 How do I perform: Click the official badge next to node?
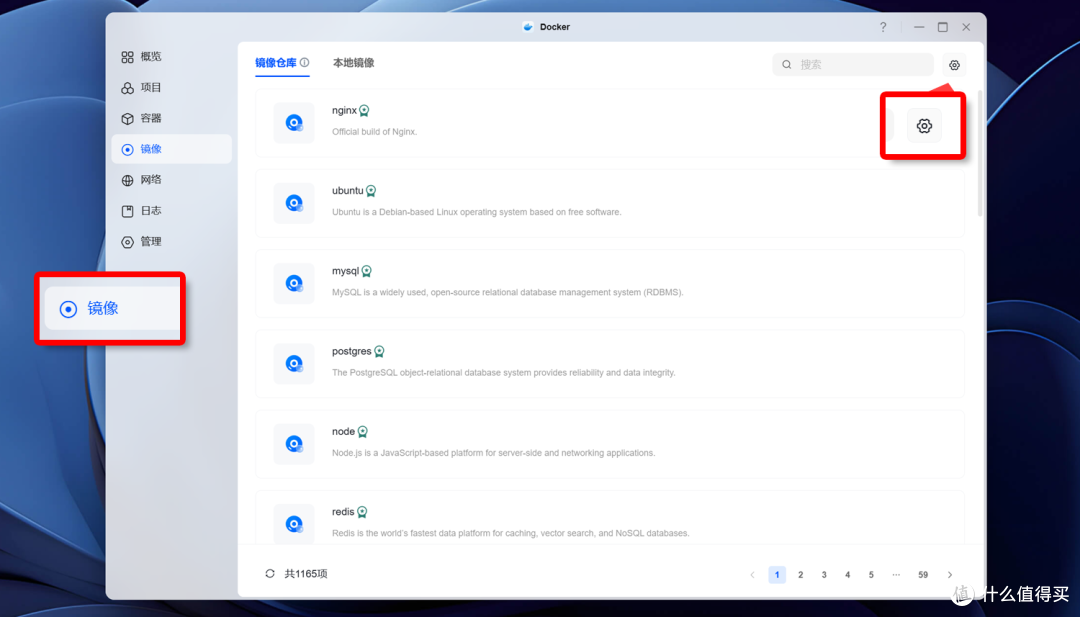coord(362,432)
